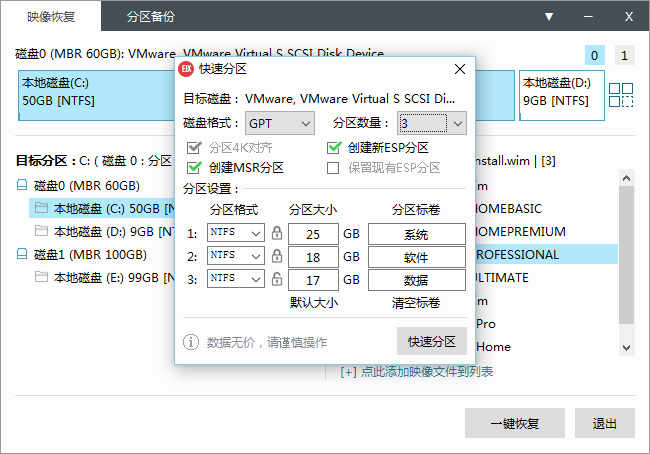Uncheck the 创建新ESP分区 checkbox

[333, 147]
